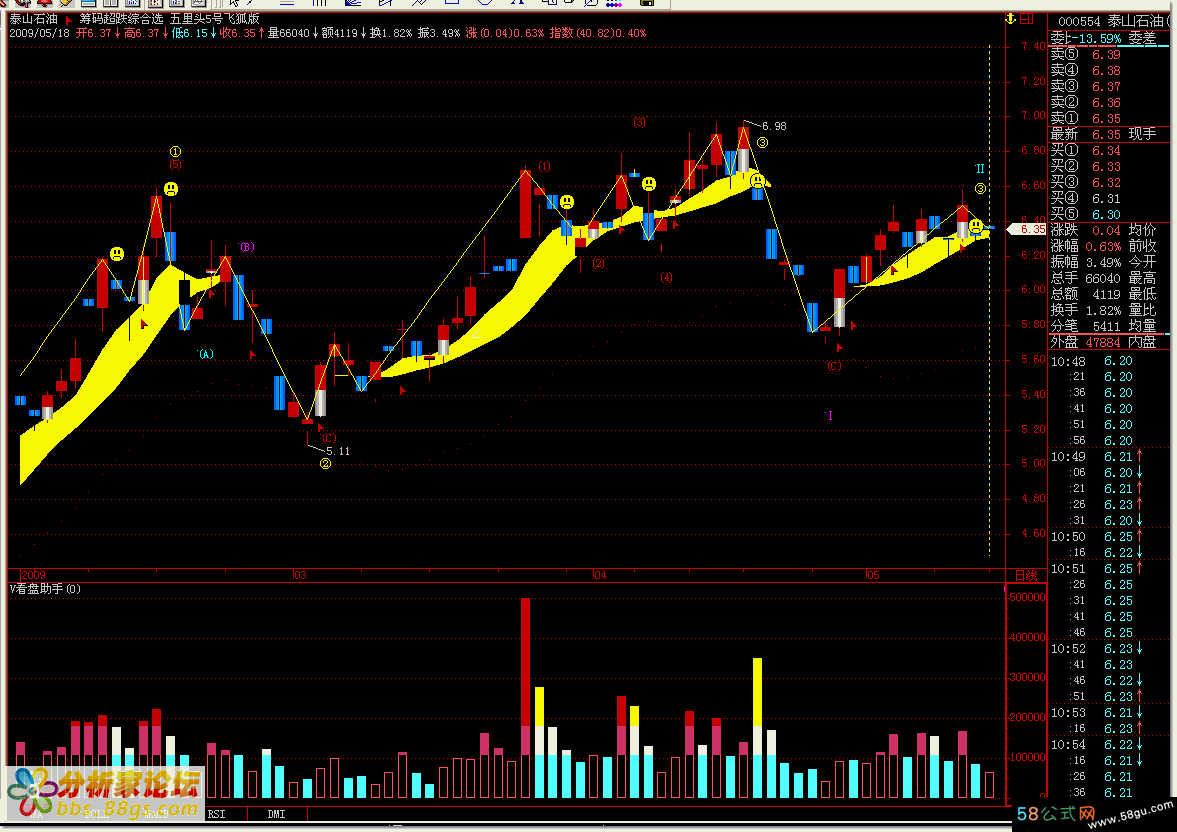
Task: Click the 日线 period label
Action: (x=1026, y=575)
